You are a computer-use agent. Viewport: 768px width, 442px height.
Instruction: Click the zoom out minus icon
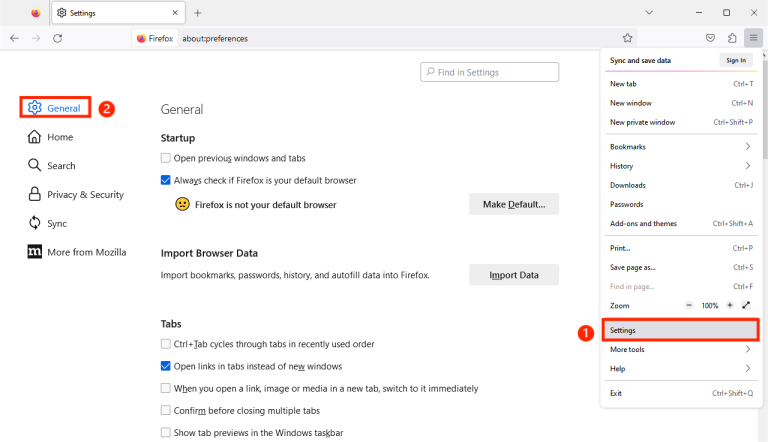[x=689, y=304]
